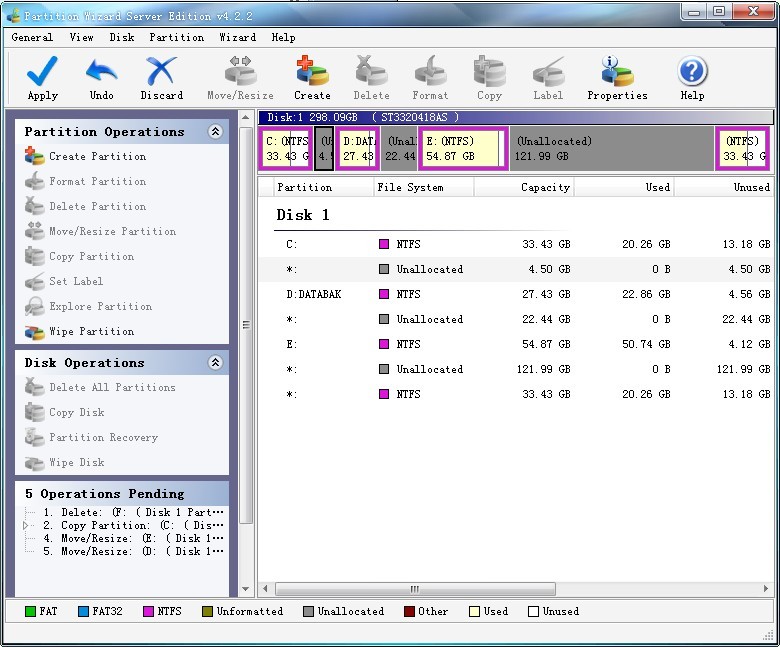Select the D:DATABAK partition row

tap(515, 294)
